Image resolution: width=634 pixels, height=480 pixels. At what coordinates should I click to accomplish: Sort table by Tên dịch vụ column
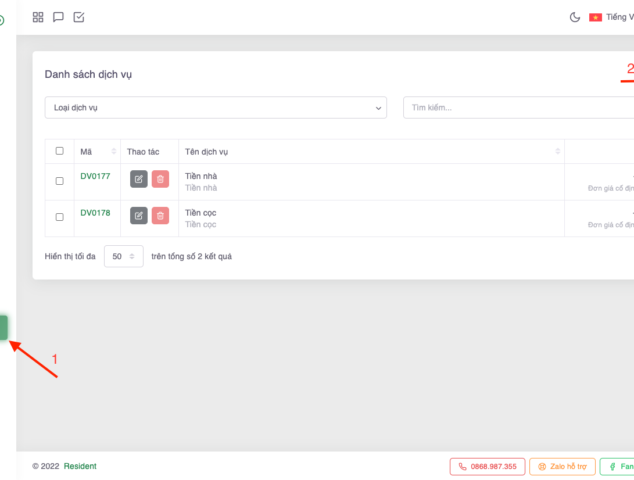pos(370,151)
